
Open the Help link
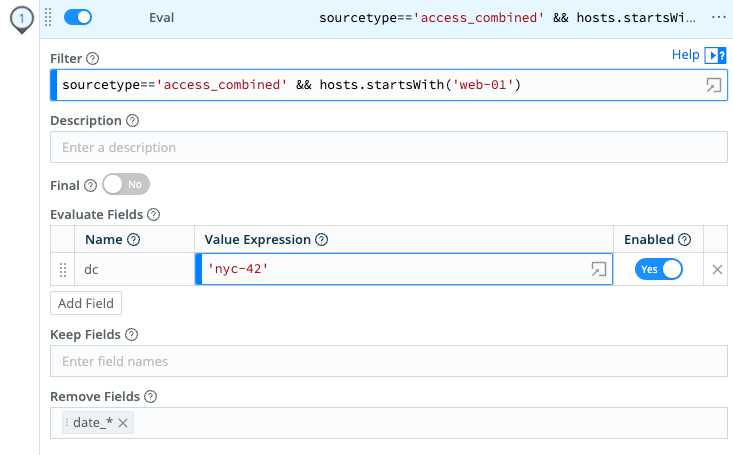(685, 55)
